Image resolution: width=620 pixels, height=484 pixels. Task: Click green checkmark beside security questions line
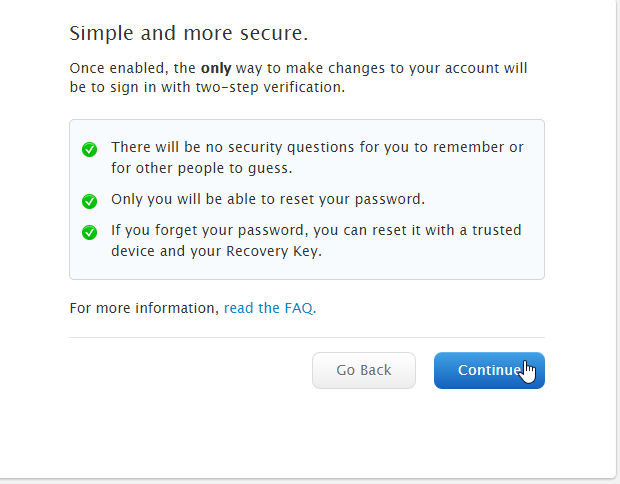click(89, 149)
